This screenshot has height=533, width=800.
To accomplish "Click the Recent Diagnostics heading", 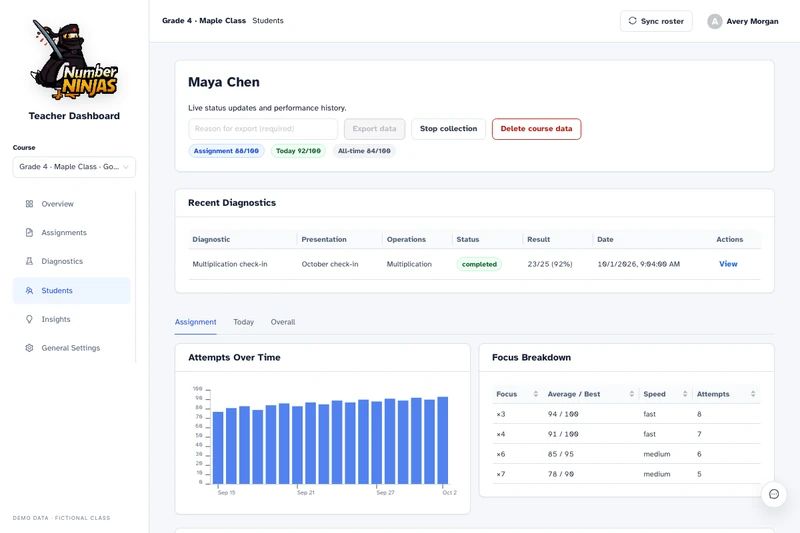I will click(x=232, y=202).
